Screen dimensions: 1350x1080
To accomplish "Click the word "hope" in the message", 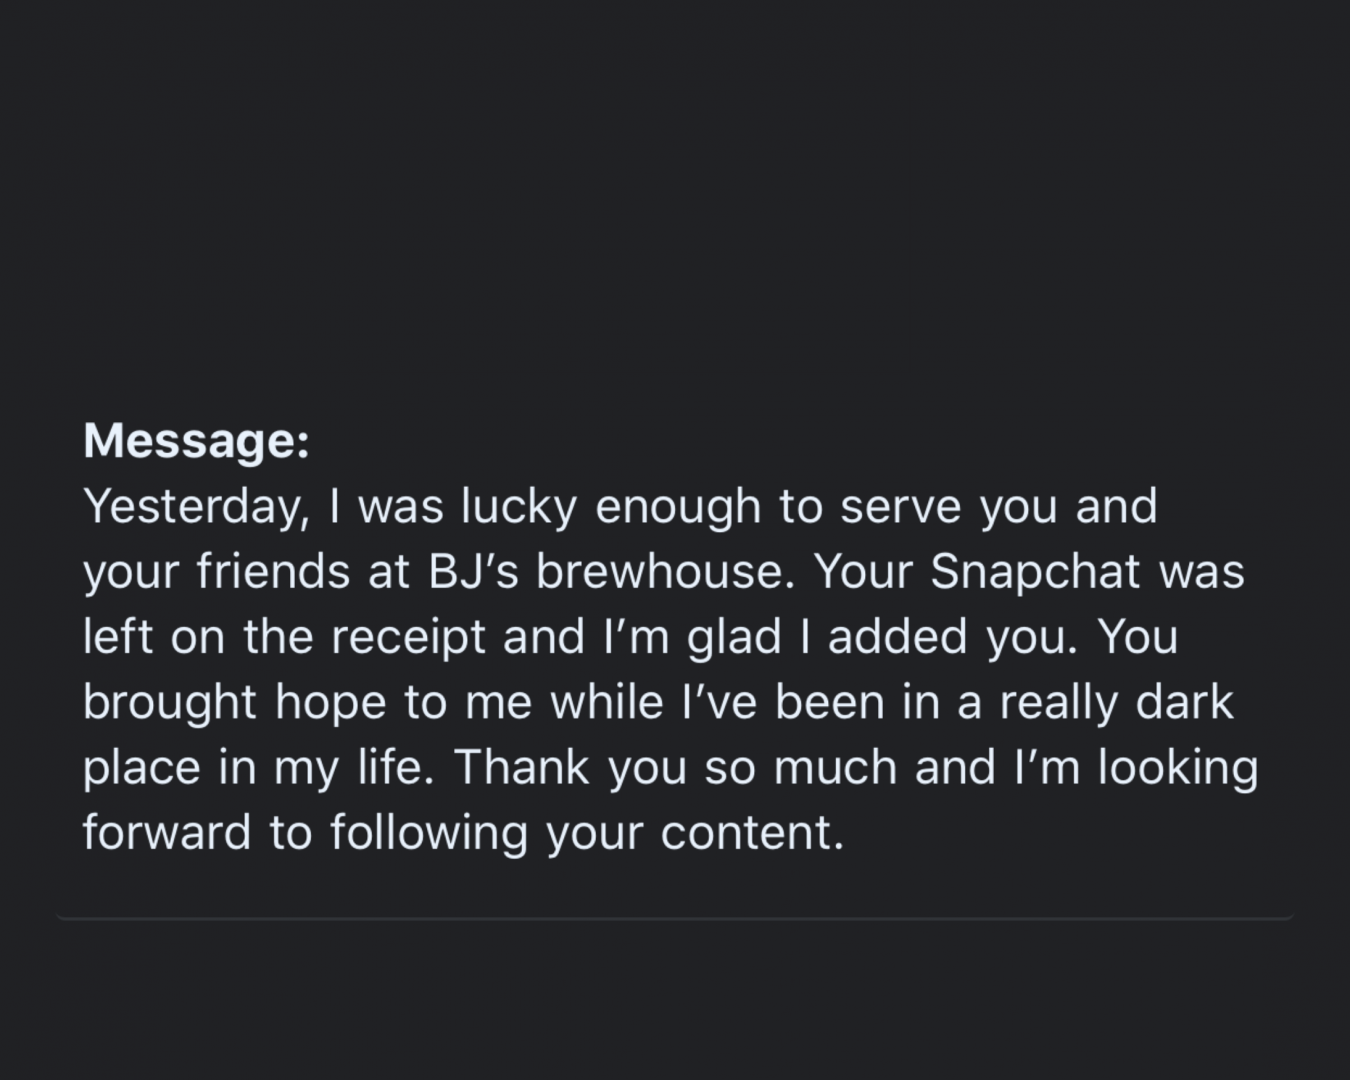I will click(x=331, y=702).
